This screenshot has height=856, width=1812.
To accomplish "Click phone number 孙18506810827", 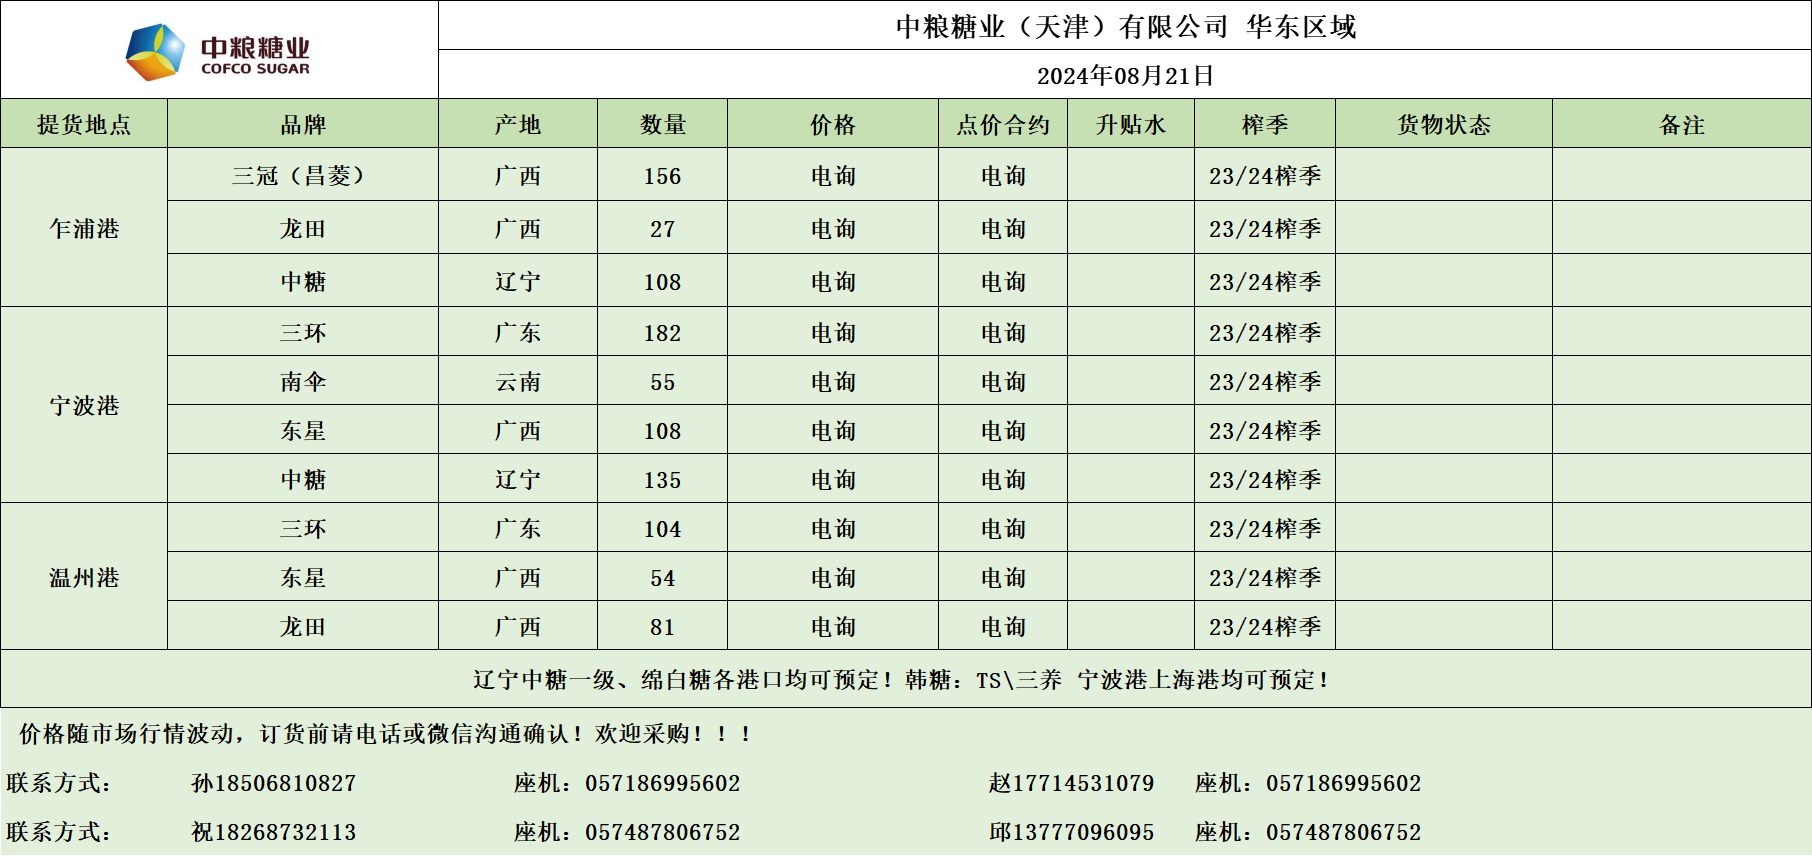I will (273, 784).
